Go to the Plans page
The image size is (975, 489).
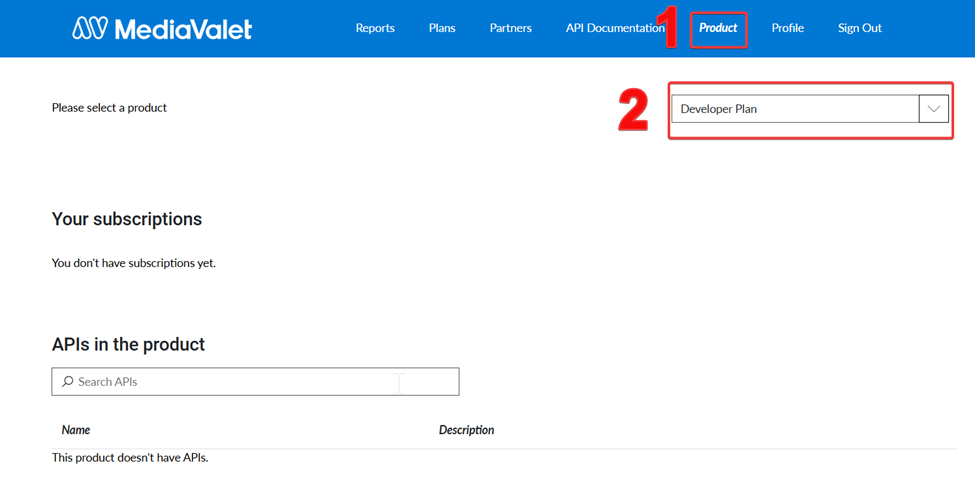(x=442, y=28)
